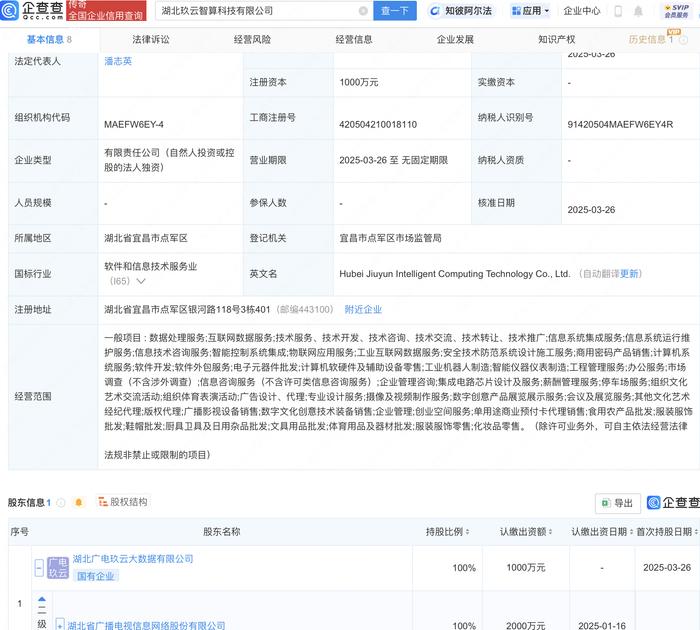Click 更新 link beside English name
The width and height of the screenshot is (700, 630).
[x=629, y=274]
